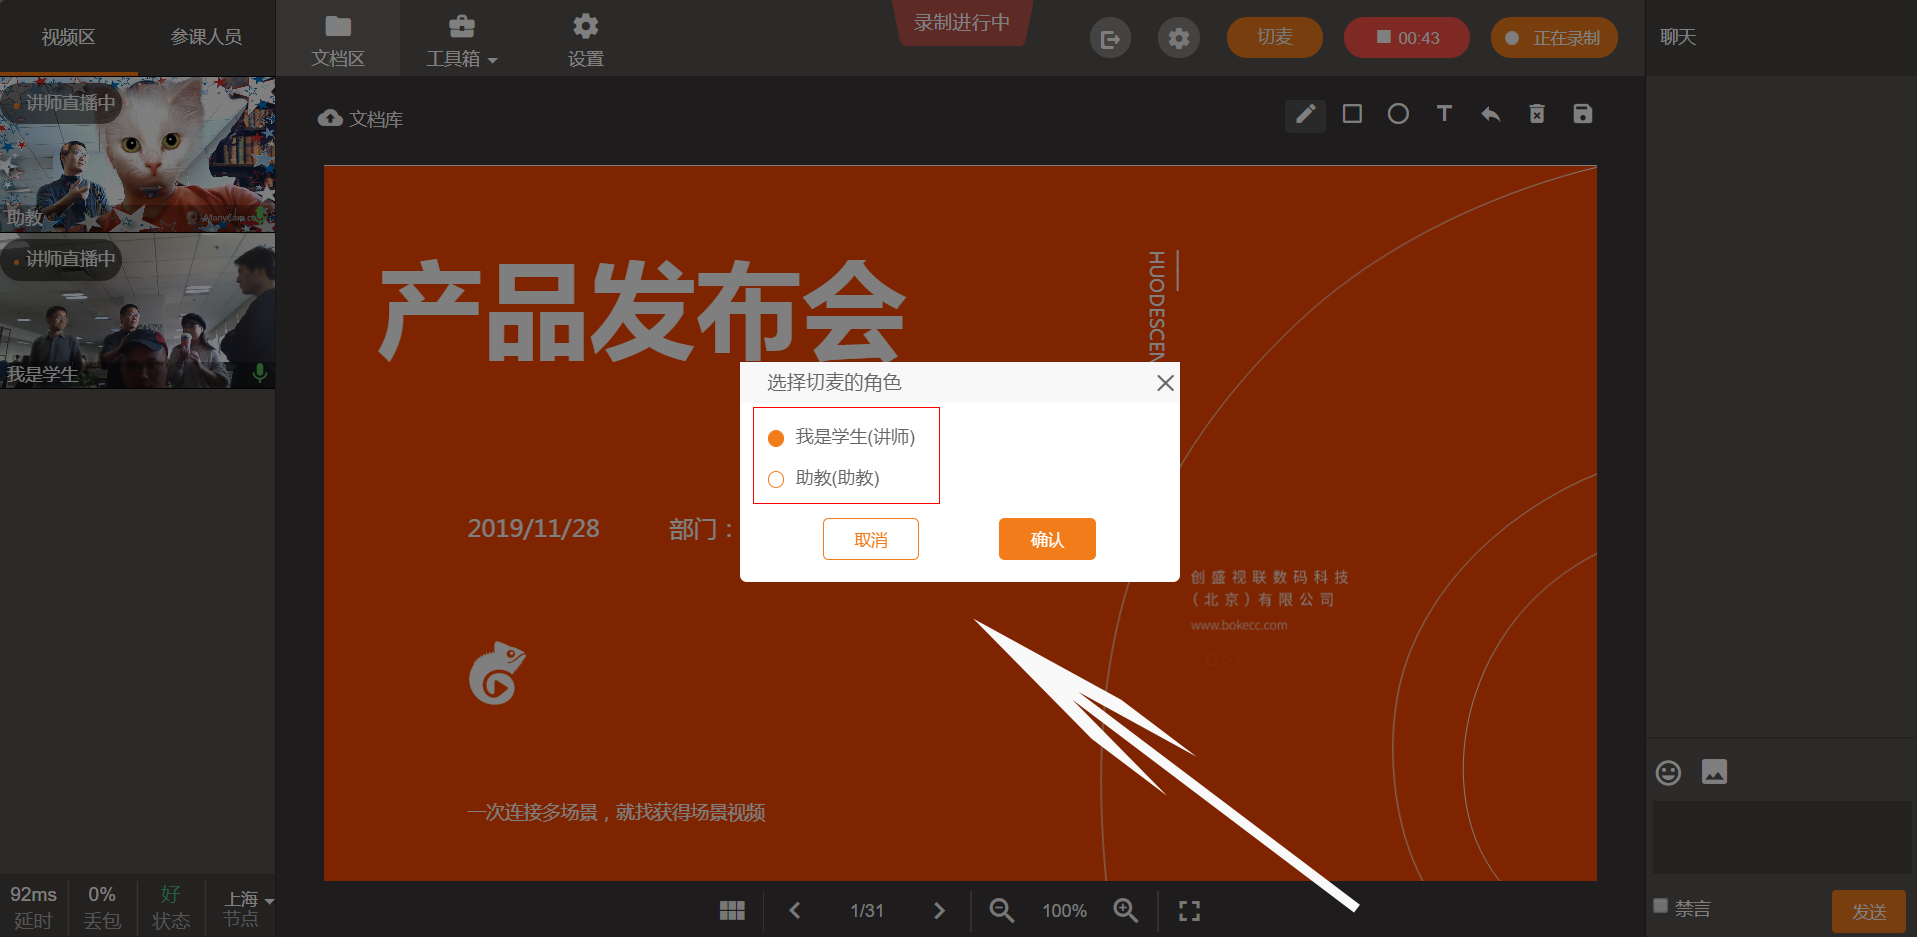Open the emoji picker in chat

[1668, 772]
